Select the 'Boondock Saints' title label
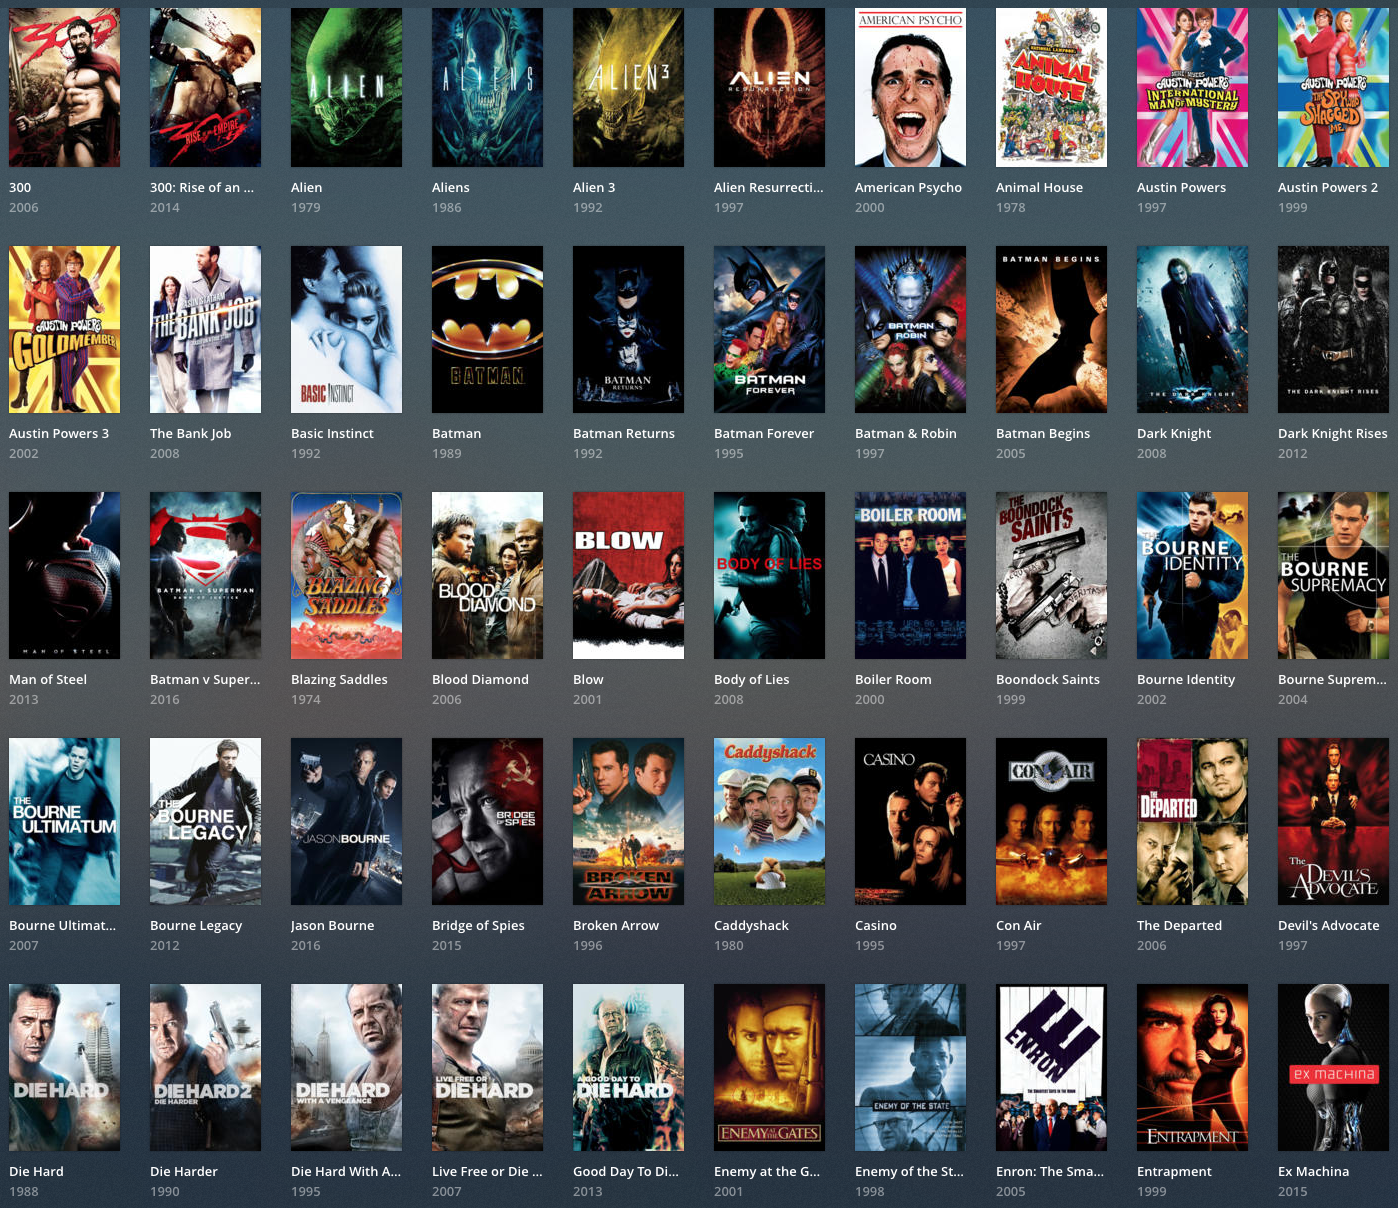The width and height of the screenshot is (1398, 1208). coord(1048,679)
